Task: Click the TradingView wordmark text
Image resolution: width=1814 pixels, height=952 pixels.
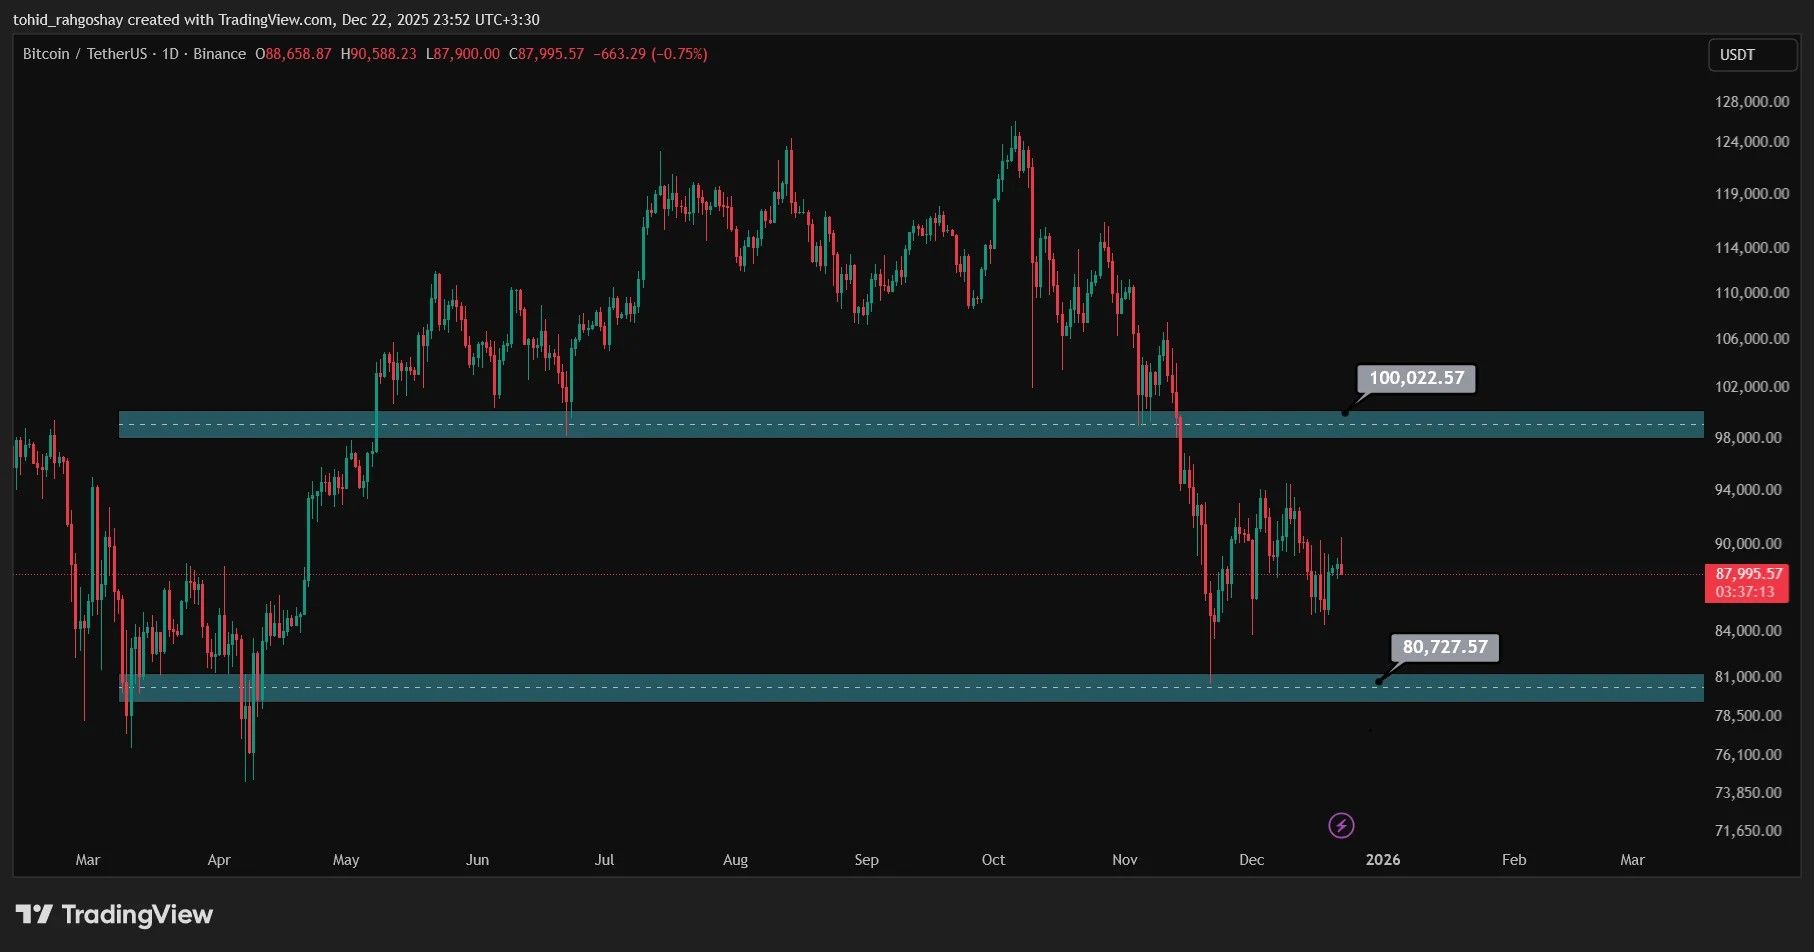Action: pyautogui.click(x=137, y=914)
